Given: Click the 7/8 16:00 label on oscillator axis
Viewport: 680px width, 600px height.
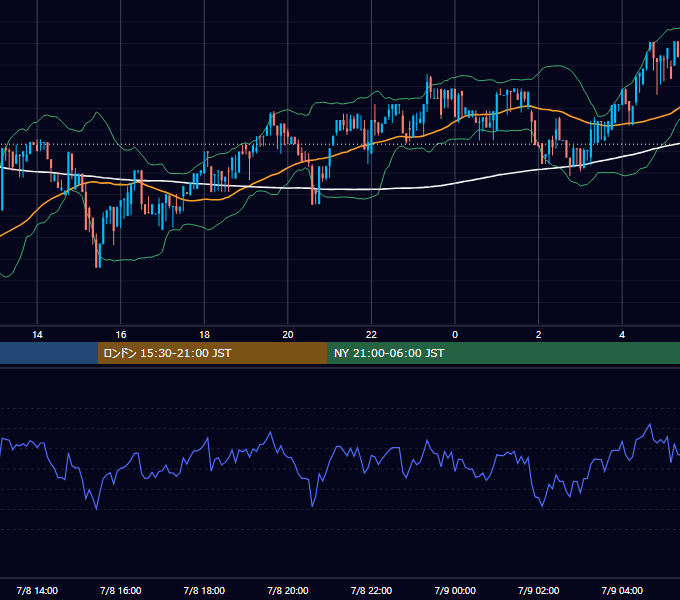Looking at the screenshot, I should [121, 590].
